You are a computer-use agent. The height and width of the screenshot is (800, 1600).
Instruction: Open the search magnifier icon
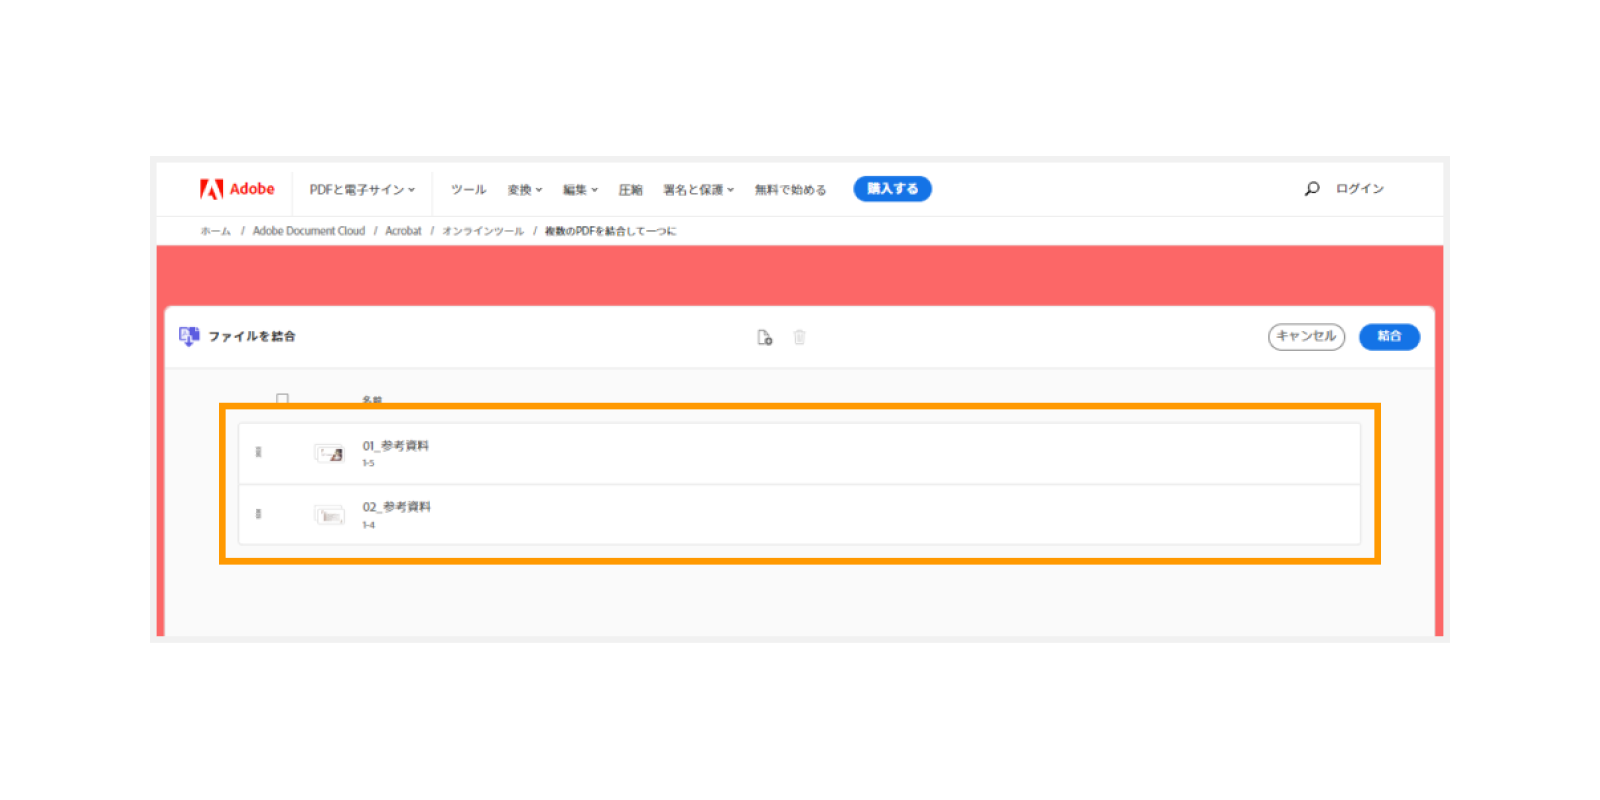(x=1312, y=189)
